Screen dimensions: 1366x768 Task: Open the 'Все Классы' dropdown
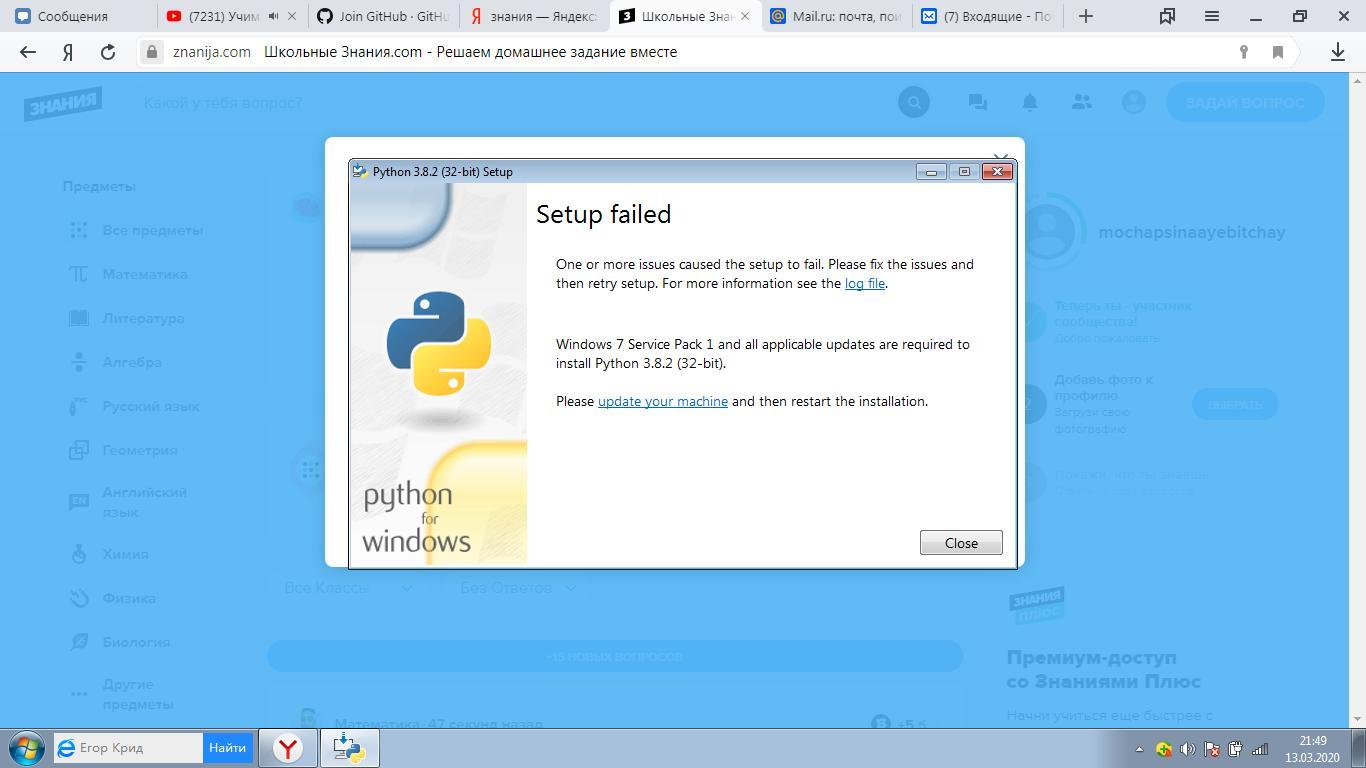point(348,588)
